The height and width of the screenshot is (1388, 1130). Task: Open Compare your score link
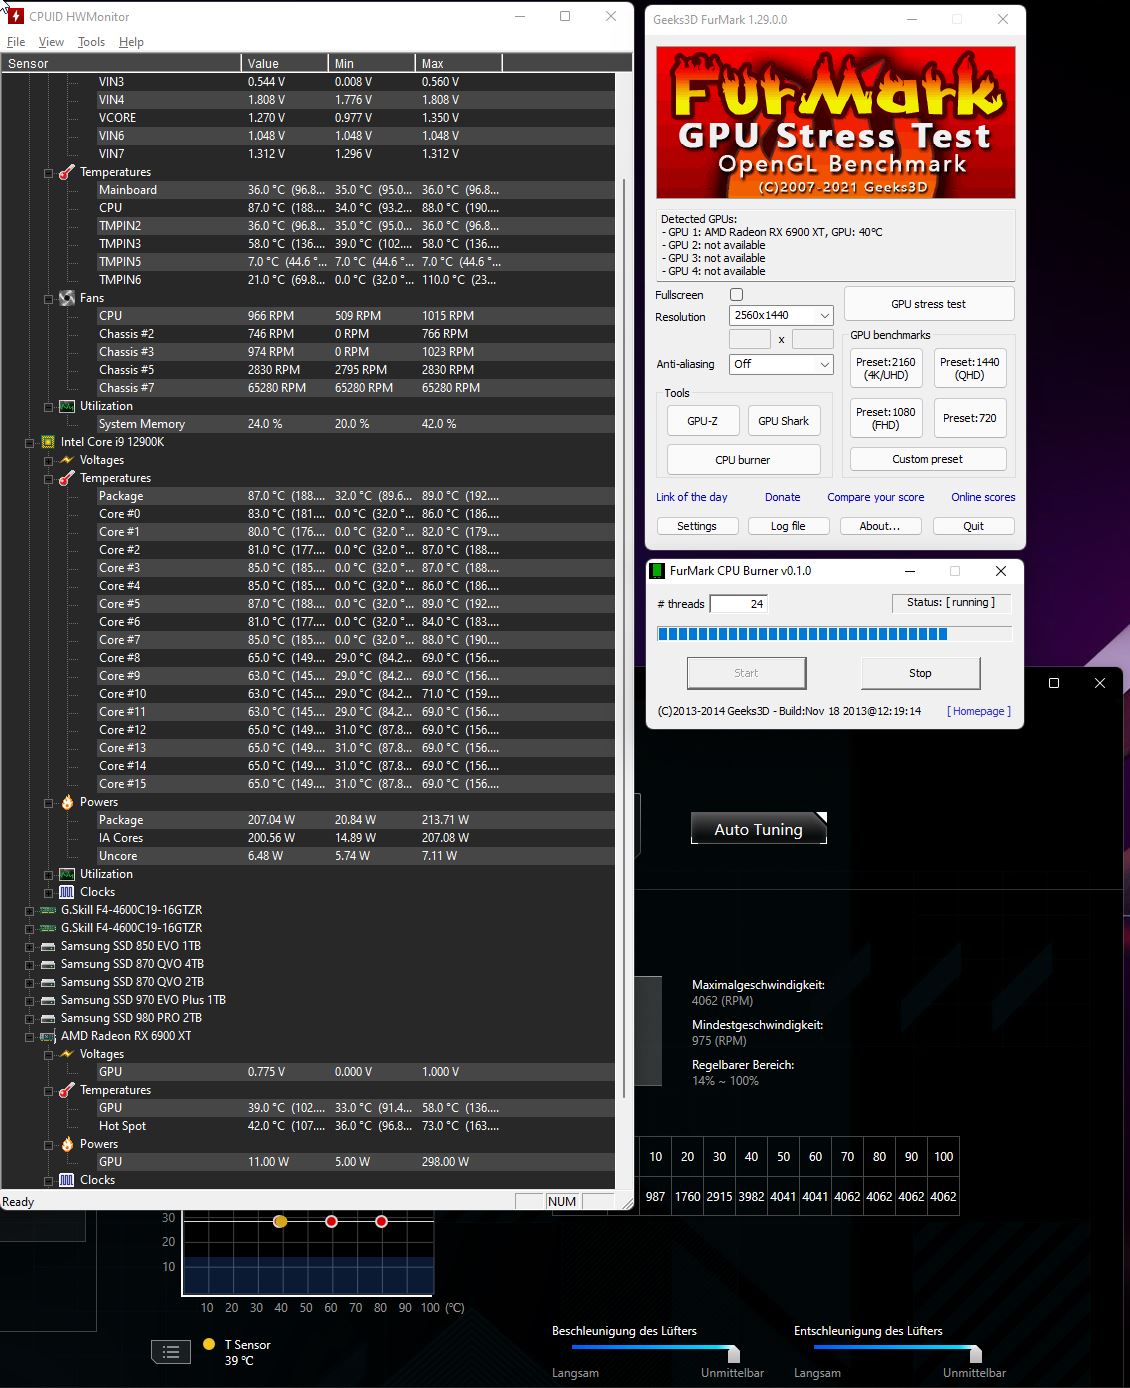click(x=876, y=497)
